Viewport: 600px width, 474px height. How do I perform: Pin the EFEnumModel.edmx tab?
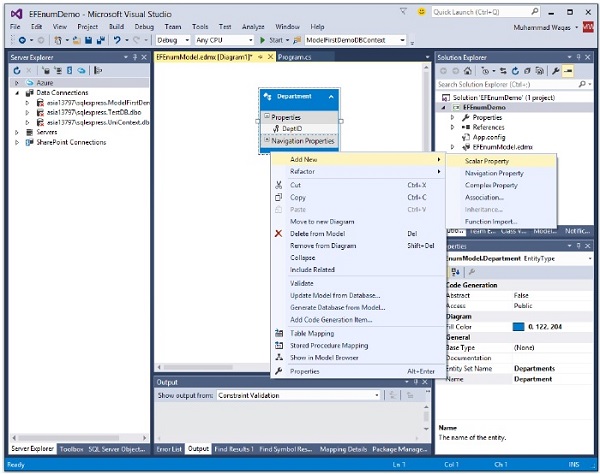point(260,57)
